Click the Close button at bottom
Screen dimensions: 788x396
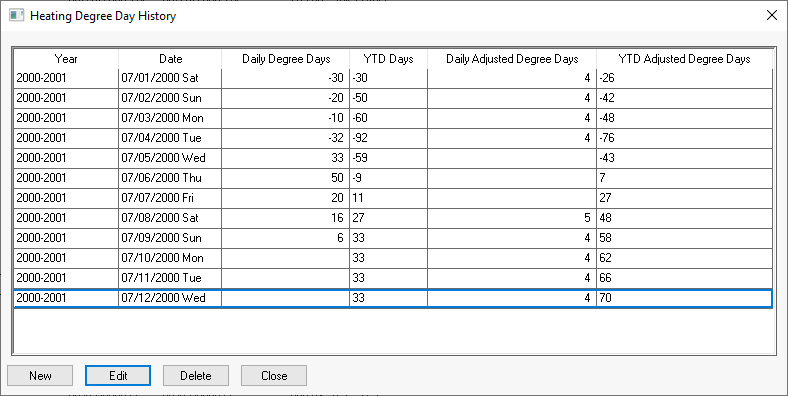click(x=274, y=375)
